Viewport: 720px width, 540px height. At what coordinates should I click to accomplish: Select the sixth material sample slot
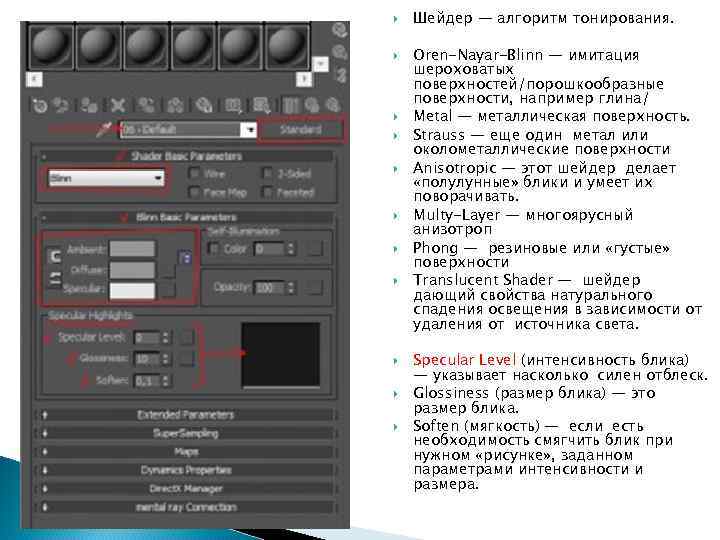pyautogui.click(x=287, y=47)
